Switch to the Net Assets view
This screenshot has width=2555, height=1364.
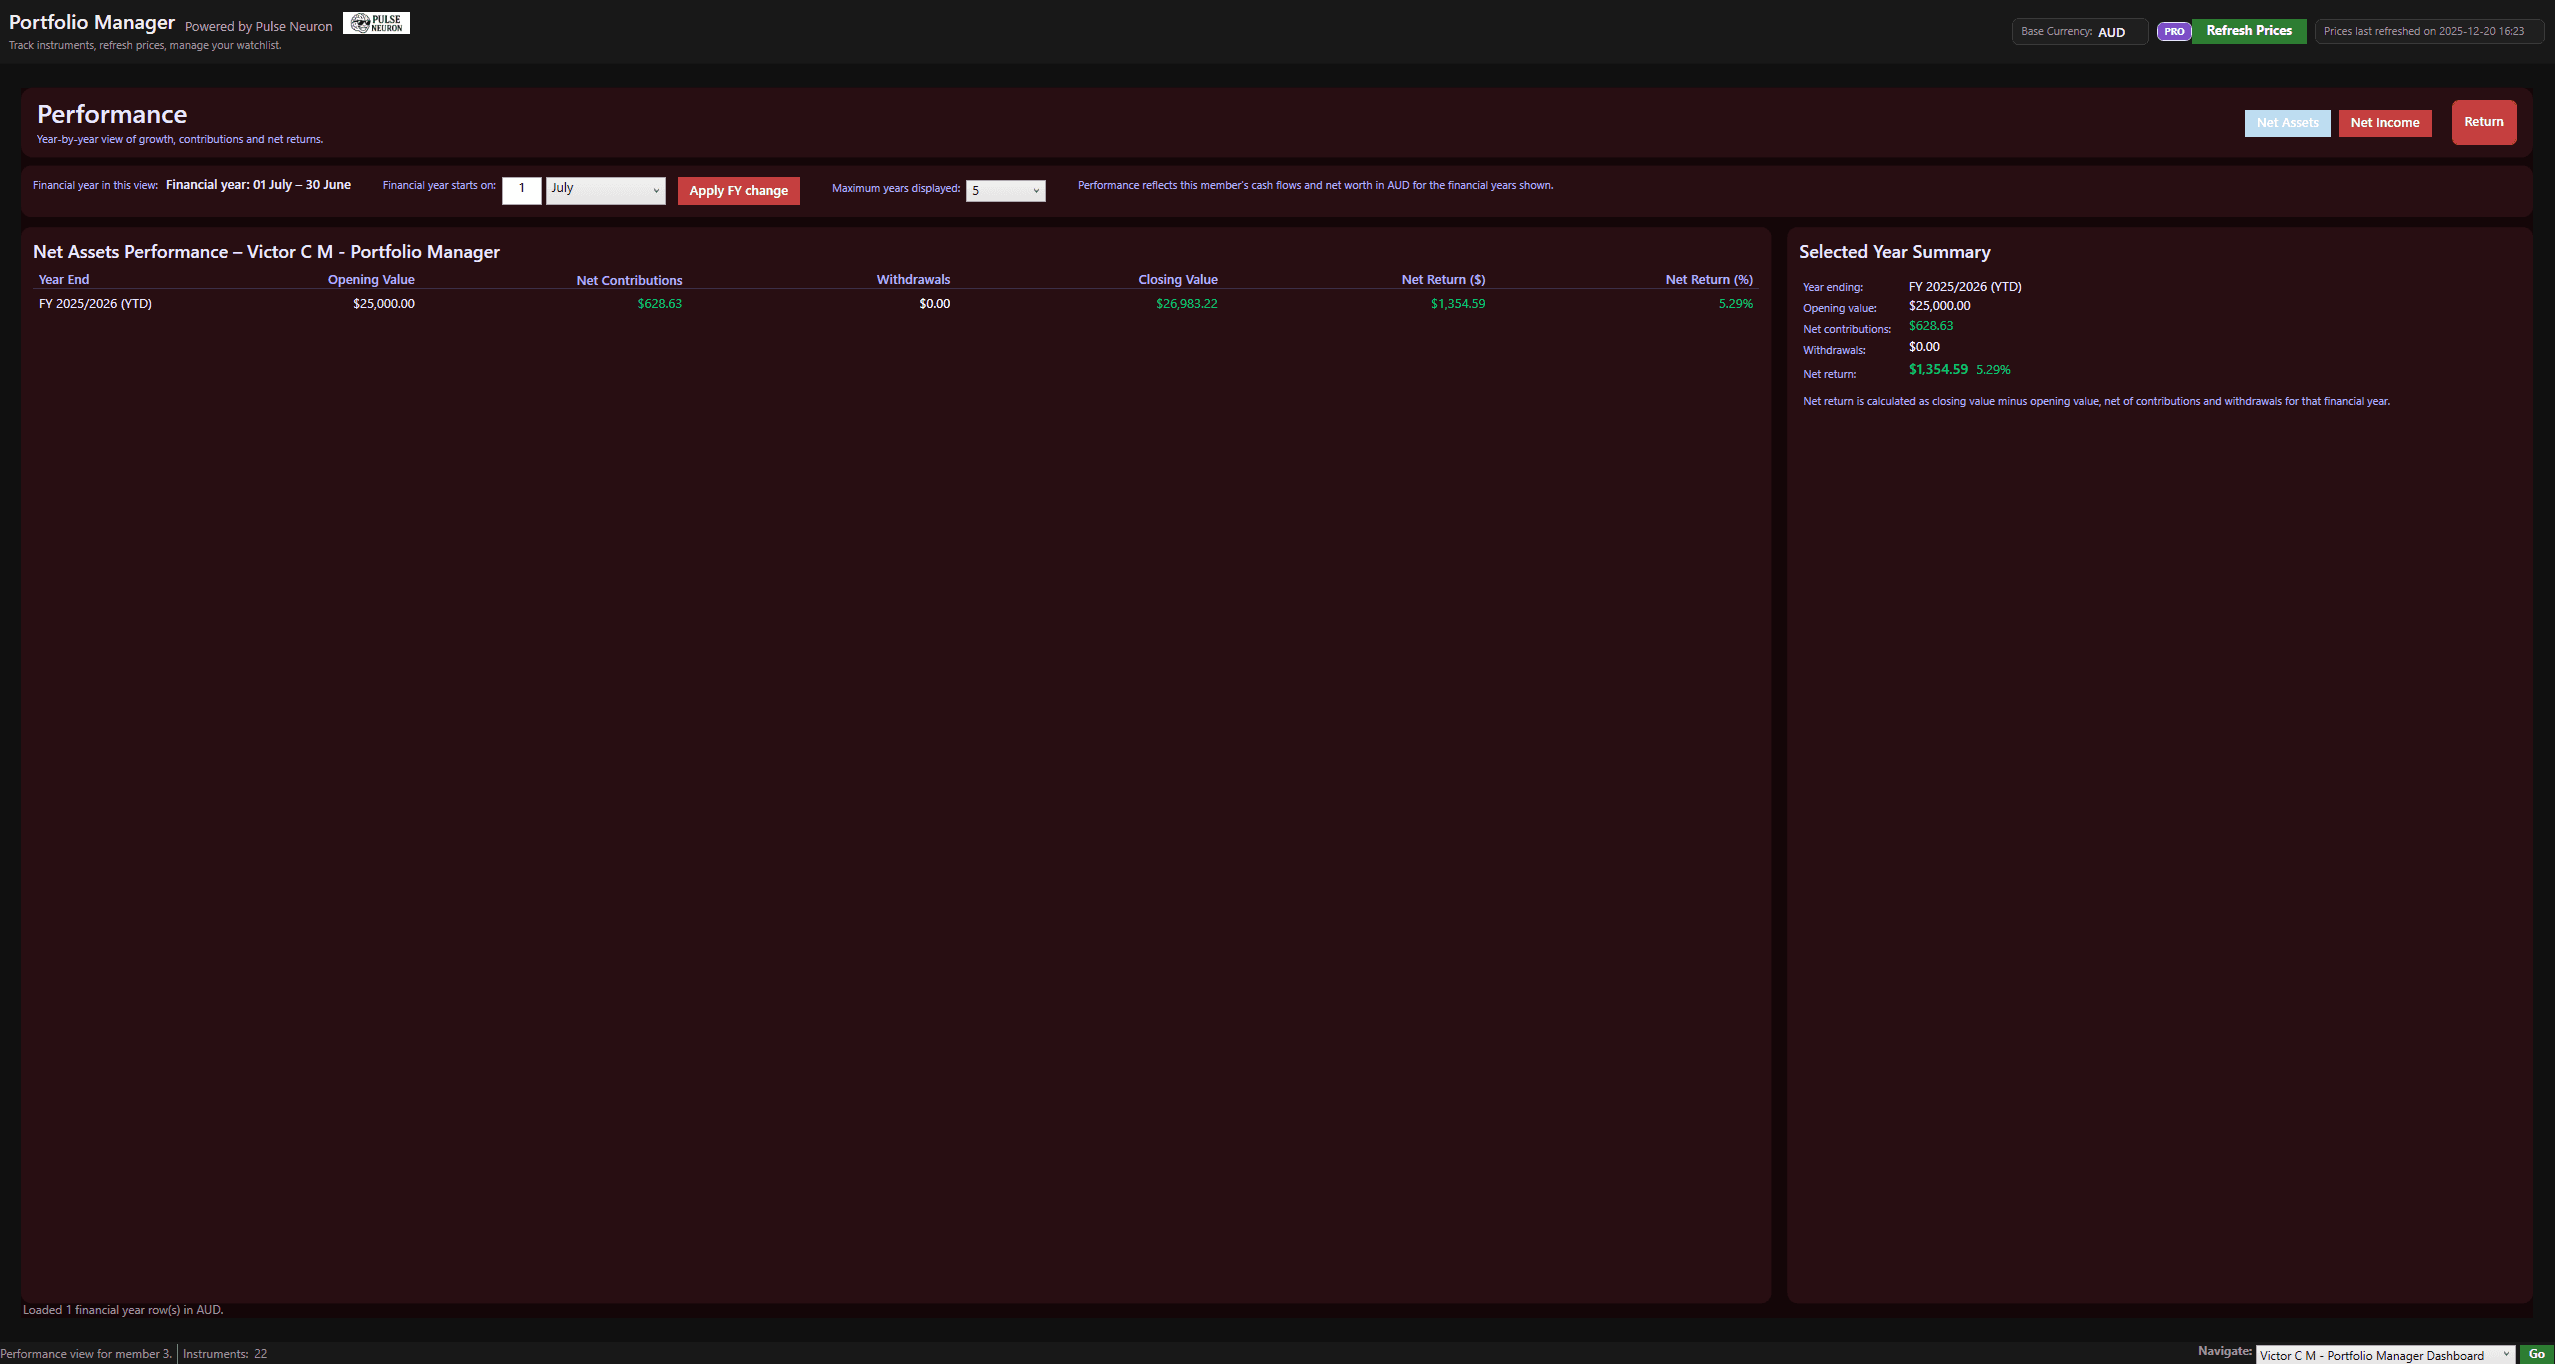pyautogui.click(x=2286, y=123)
